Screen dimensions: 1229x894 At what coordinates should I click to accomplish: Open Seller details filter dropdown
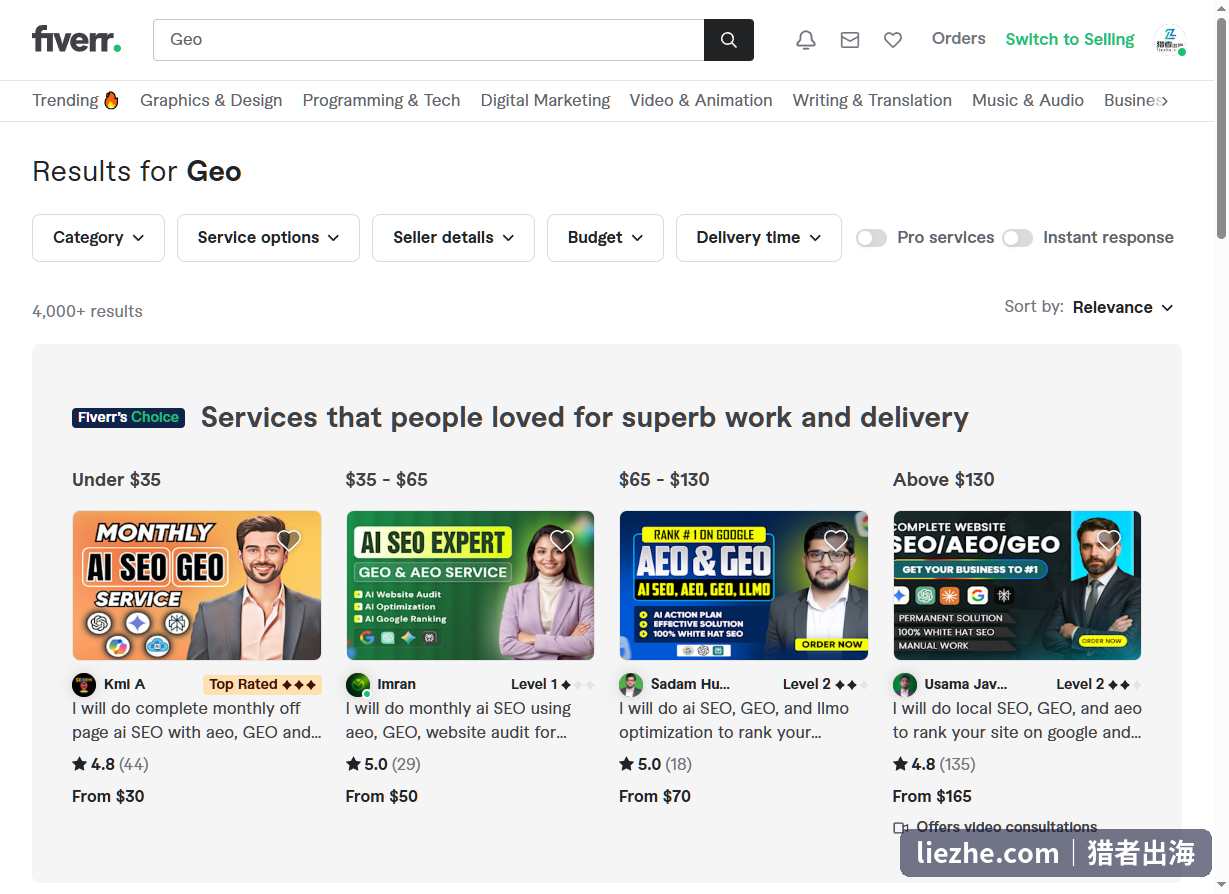[x=453, y=238]
